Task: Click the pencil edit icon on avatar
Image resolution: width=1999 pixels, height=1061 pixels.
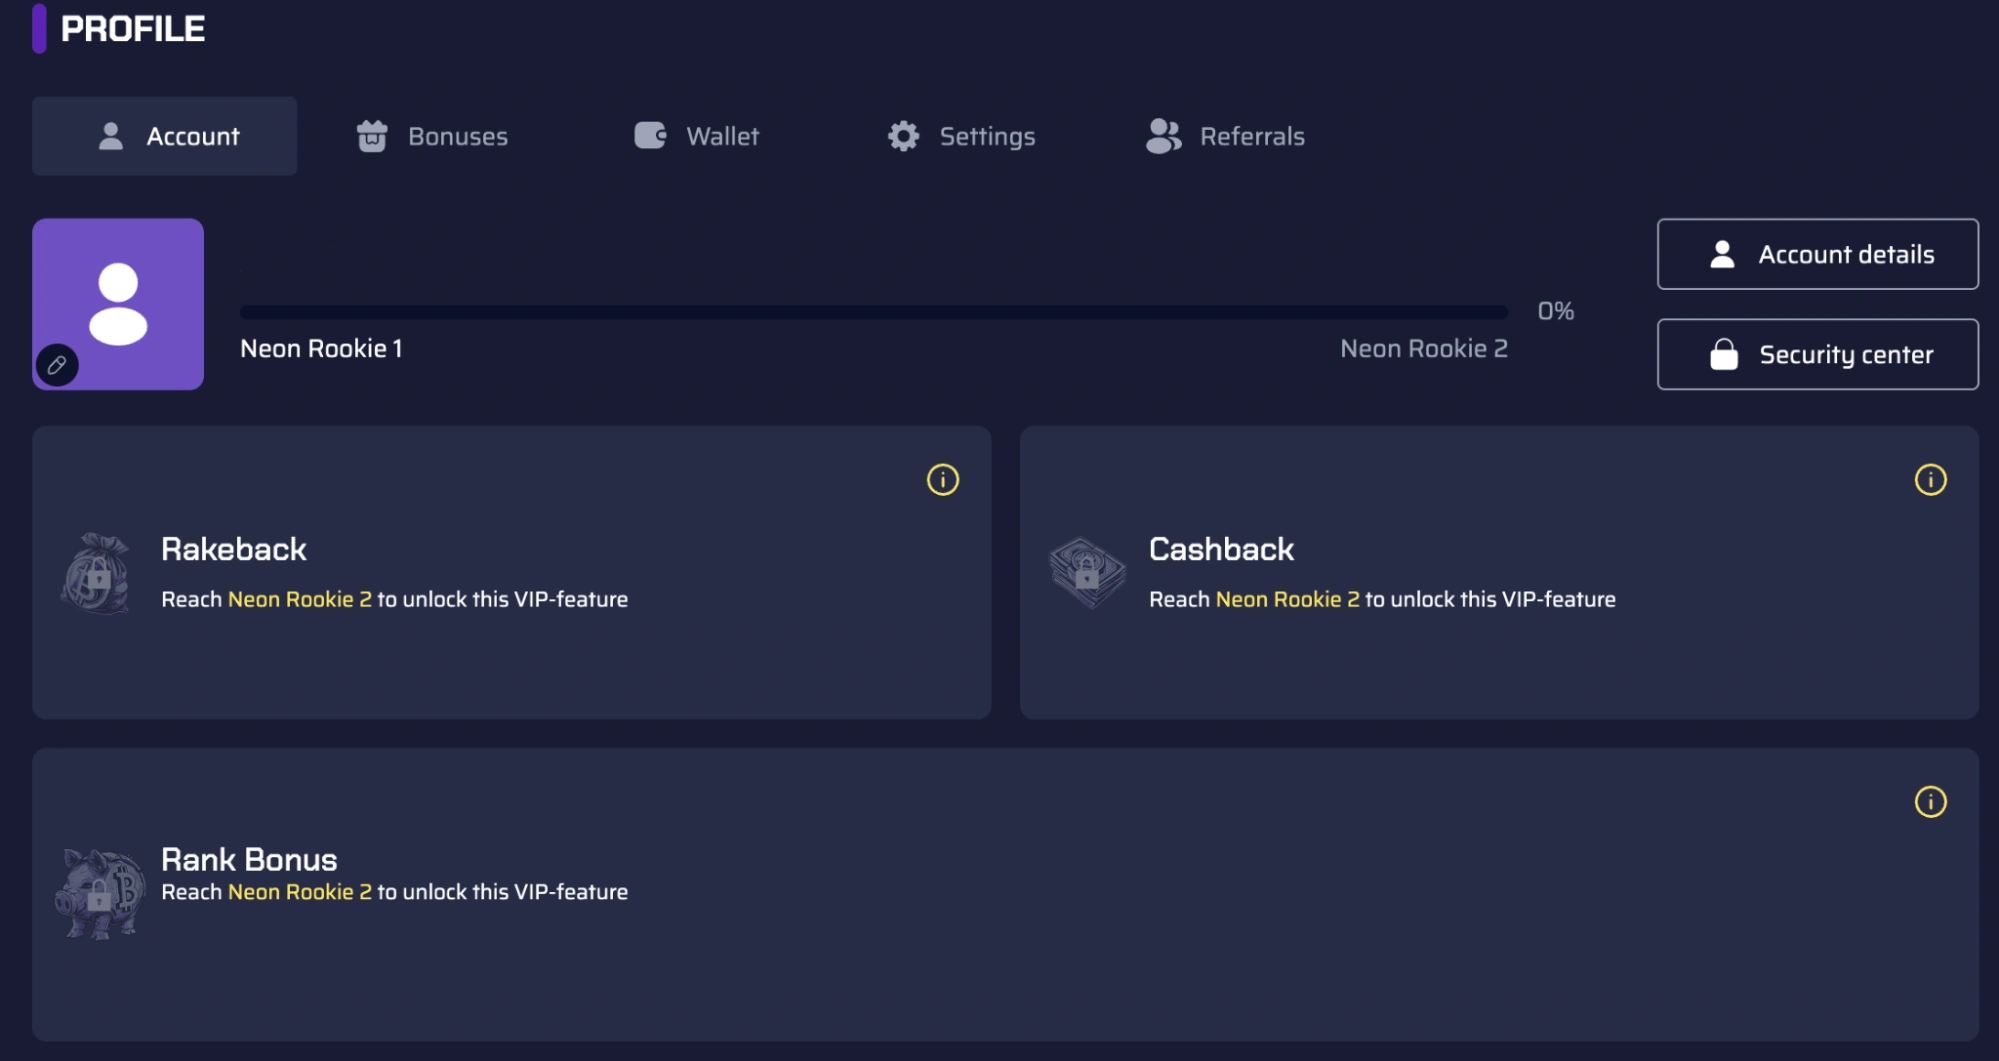Action: [x=57, y=365]
